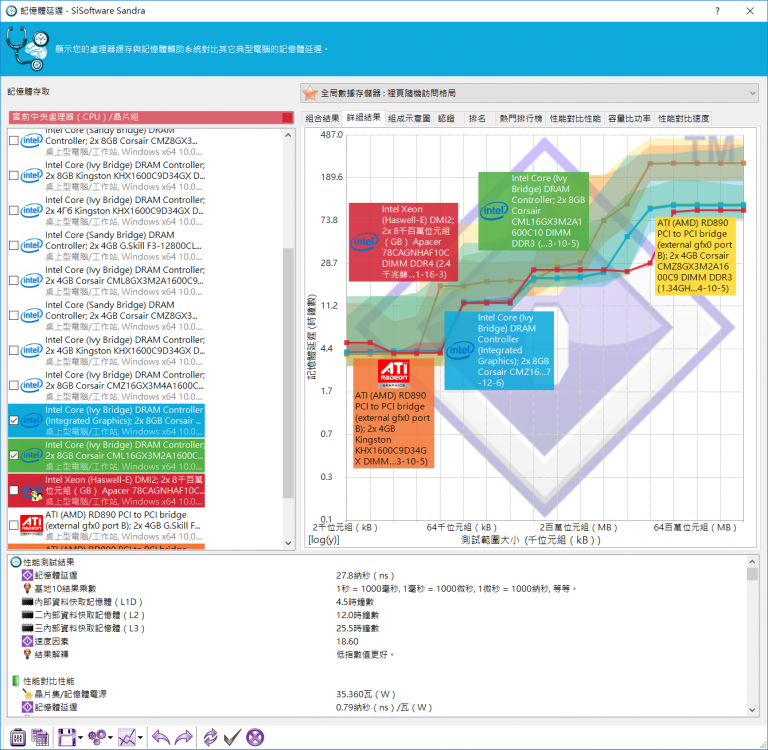Select the 18.60 speed factor value

coord(347,641)
